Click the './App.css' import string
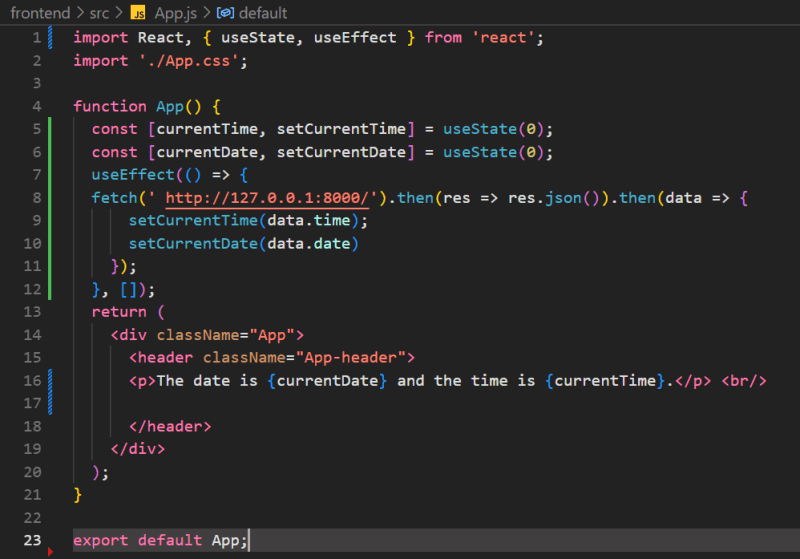This screenshot has width=800, height=559. point(189,61)
